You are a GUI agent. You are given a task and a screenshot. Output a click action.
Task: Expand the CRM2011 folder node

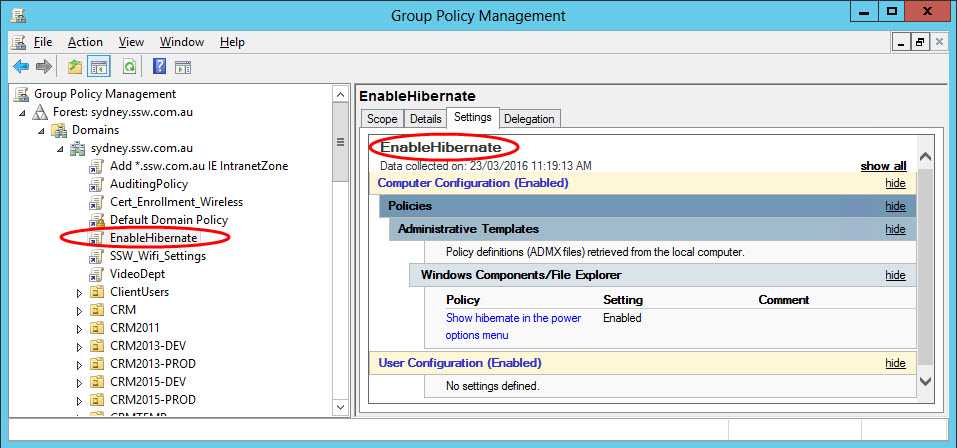point(80,328)
